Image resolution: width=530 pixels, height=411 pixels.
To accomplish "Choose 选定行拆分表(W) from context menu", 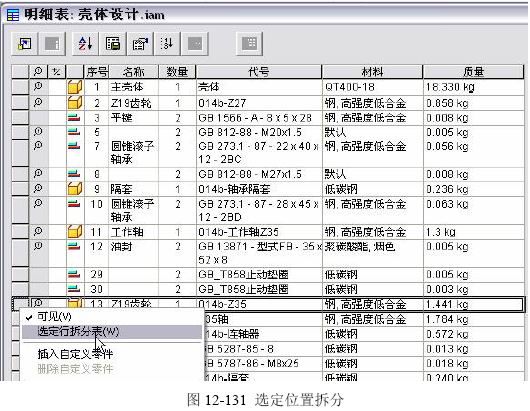I will click(x=112, y=332).
